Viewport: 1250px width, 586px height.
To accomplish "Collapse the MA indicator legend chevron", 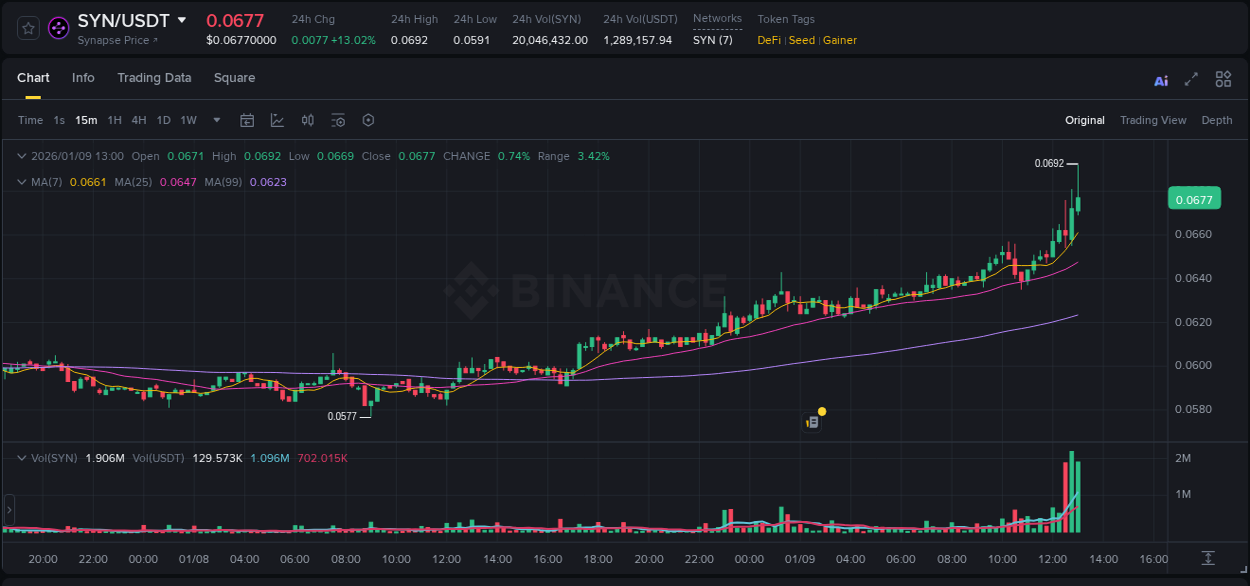I will pyautogui.click(x=22, y=181).
